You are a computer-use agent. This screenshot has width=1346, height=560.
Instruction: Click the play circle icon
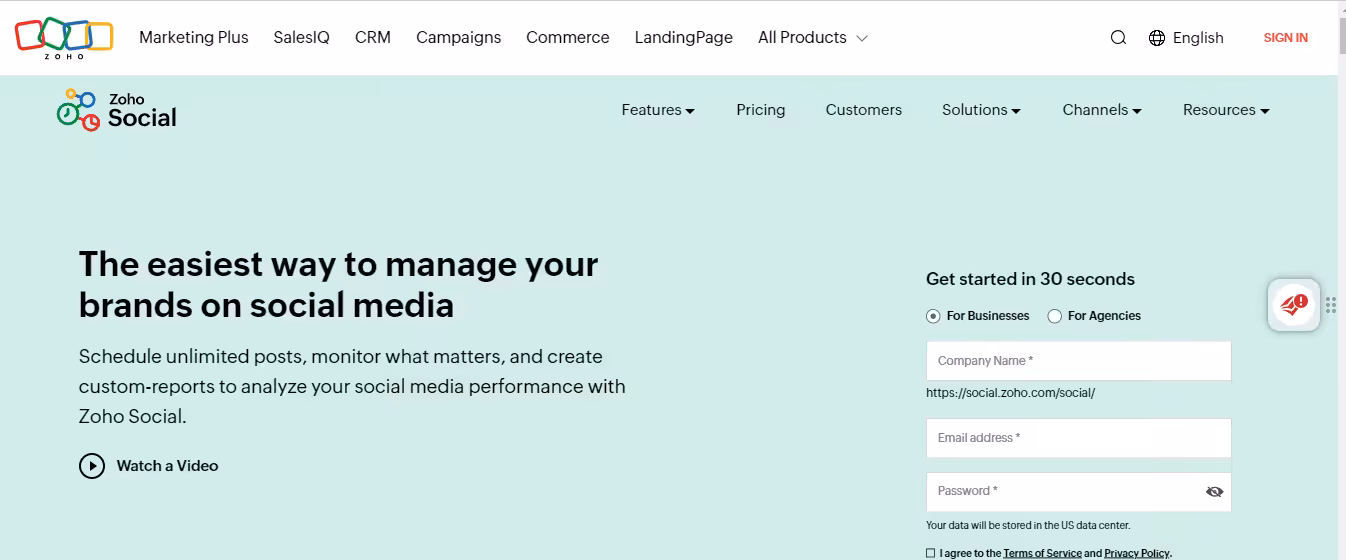[x=92, y=466]
